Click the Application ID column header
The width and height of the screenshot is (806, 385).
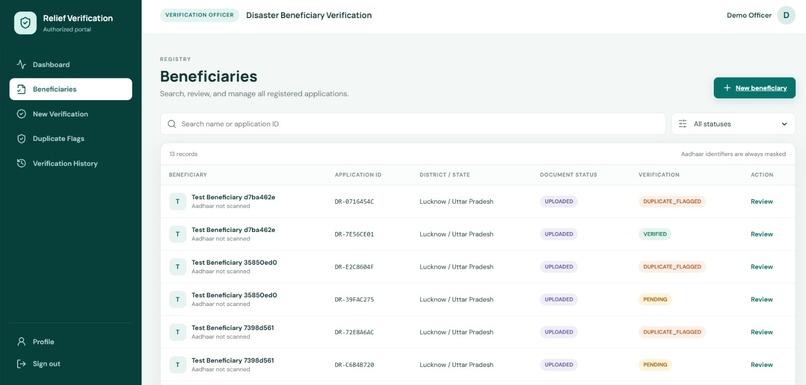(358, 175)
